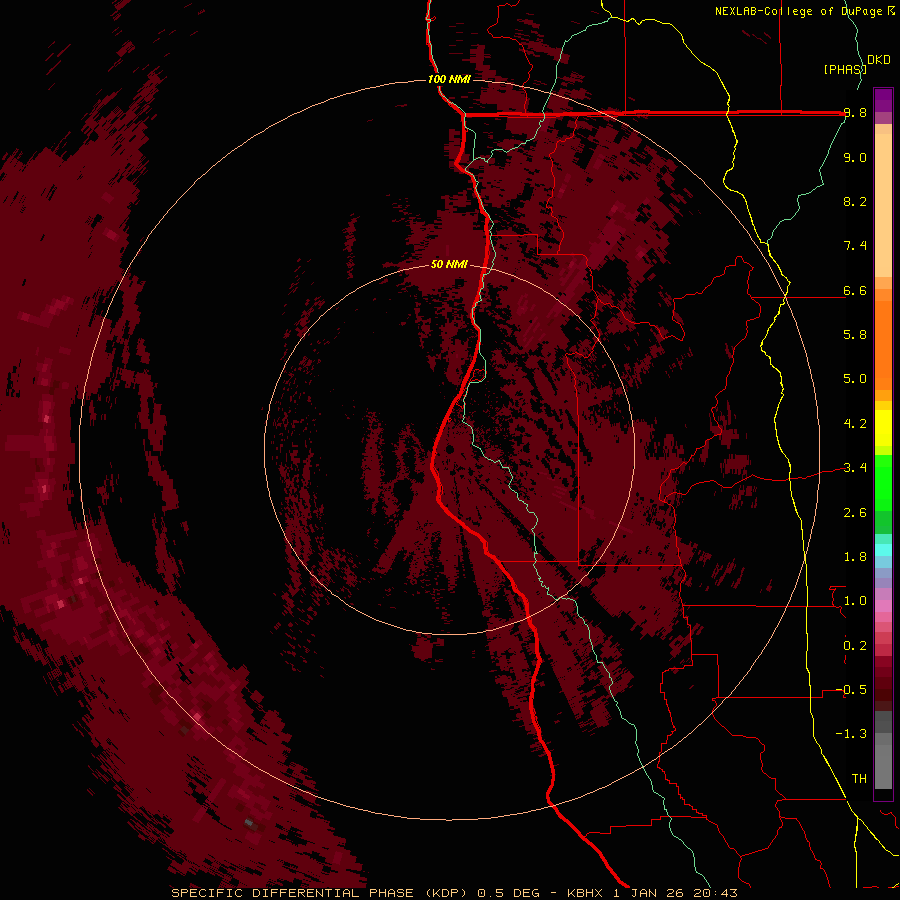Click the 100 NMI range ring label
This screenshot has width=900, height=900.
pos(449,79)
